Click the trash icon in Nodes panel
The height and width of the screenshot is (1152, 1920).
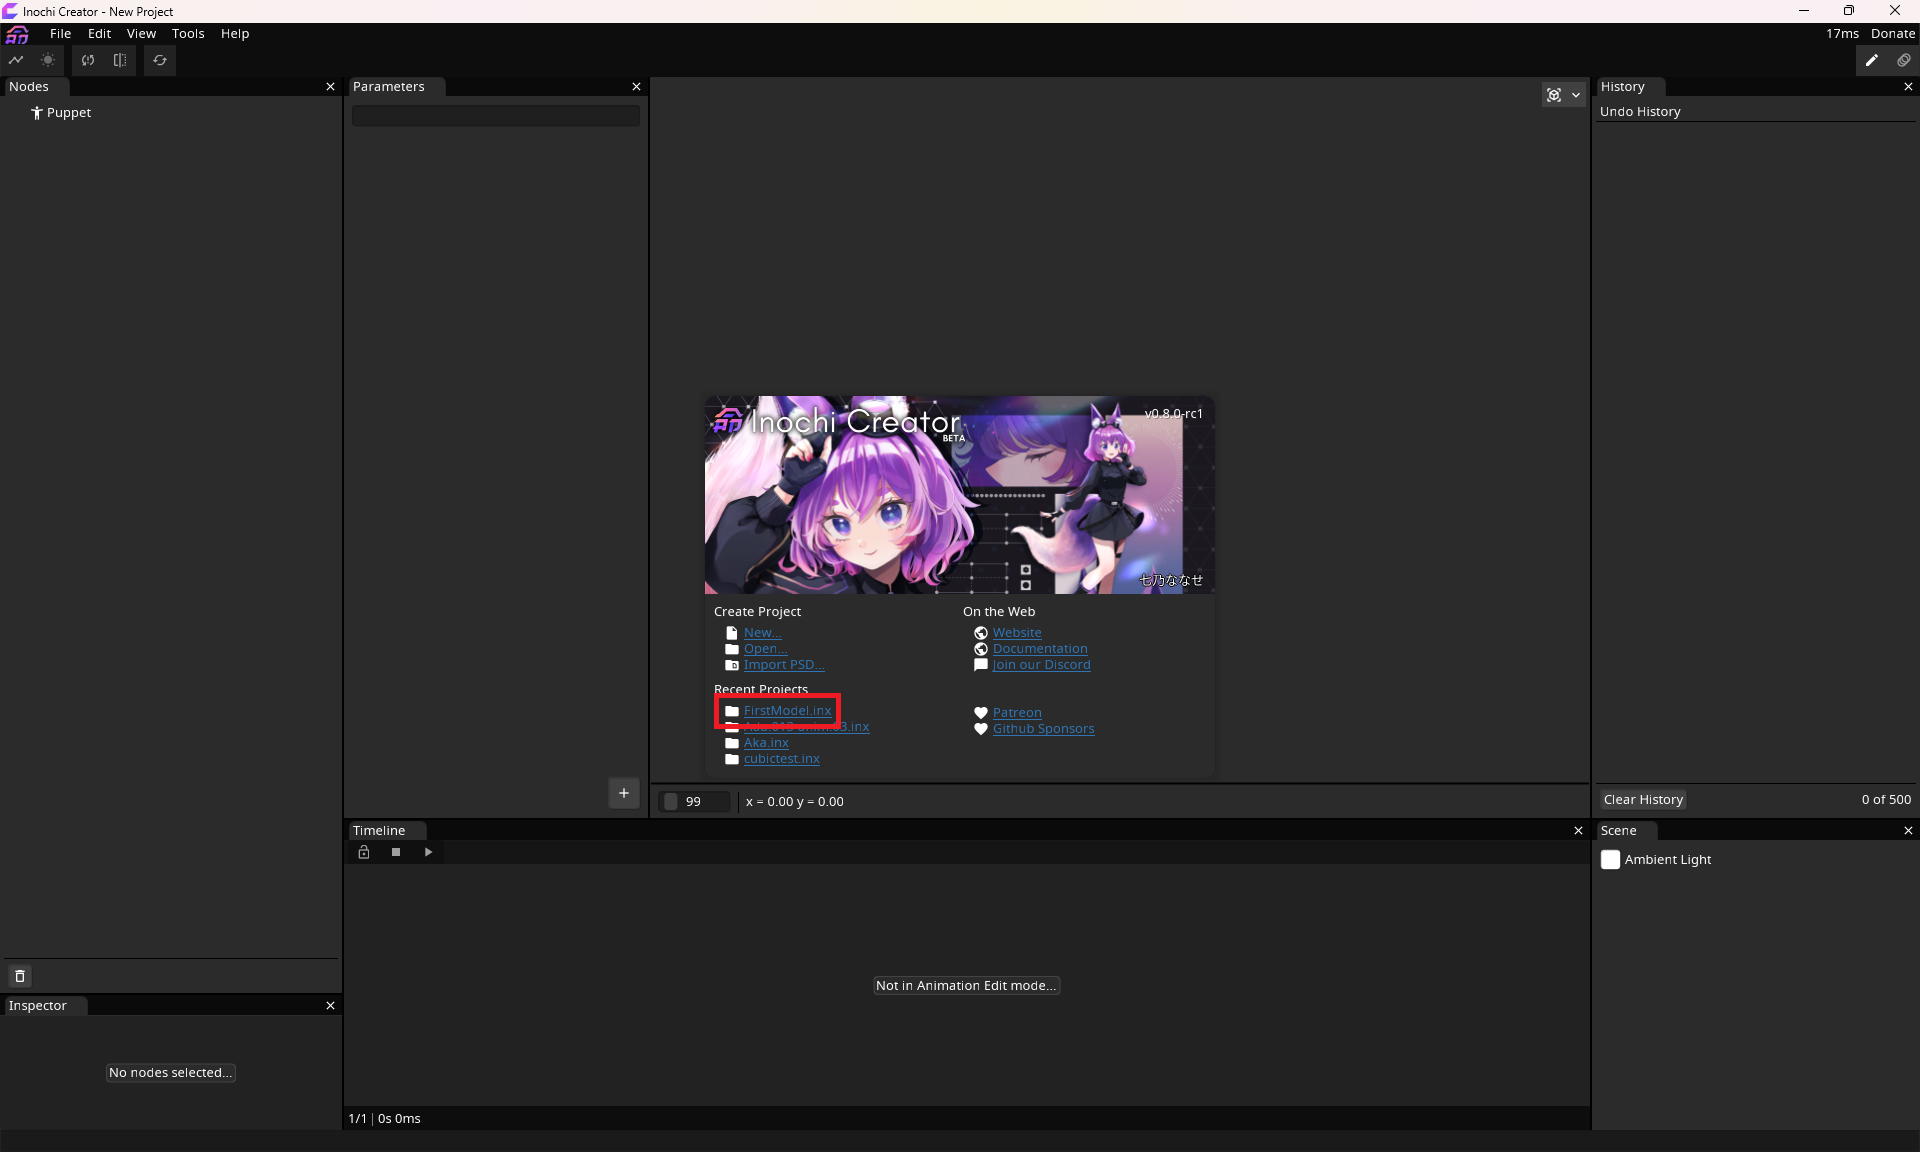pyautogui.click(x=20, y=976)
